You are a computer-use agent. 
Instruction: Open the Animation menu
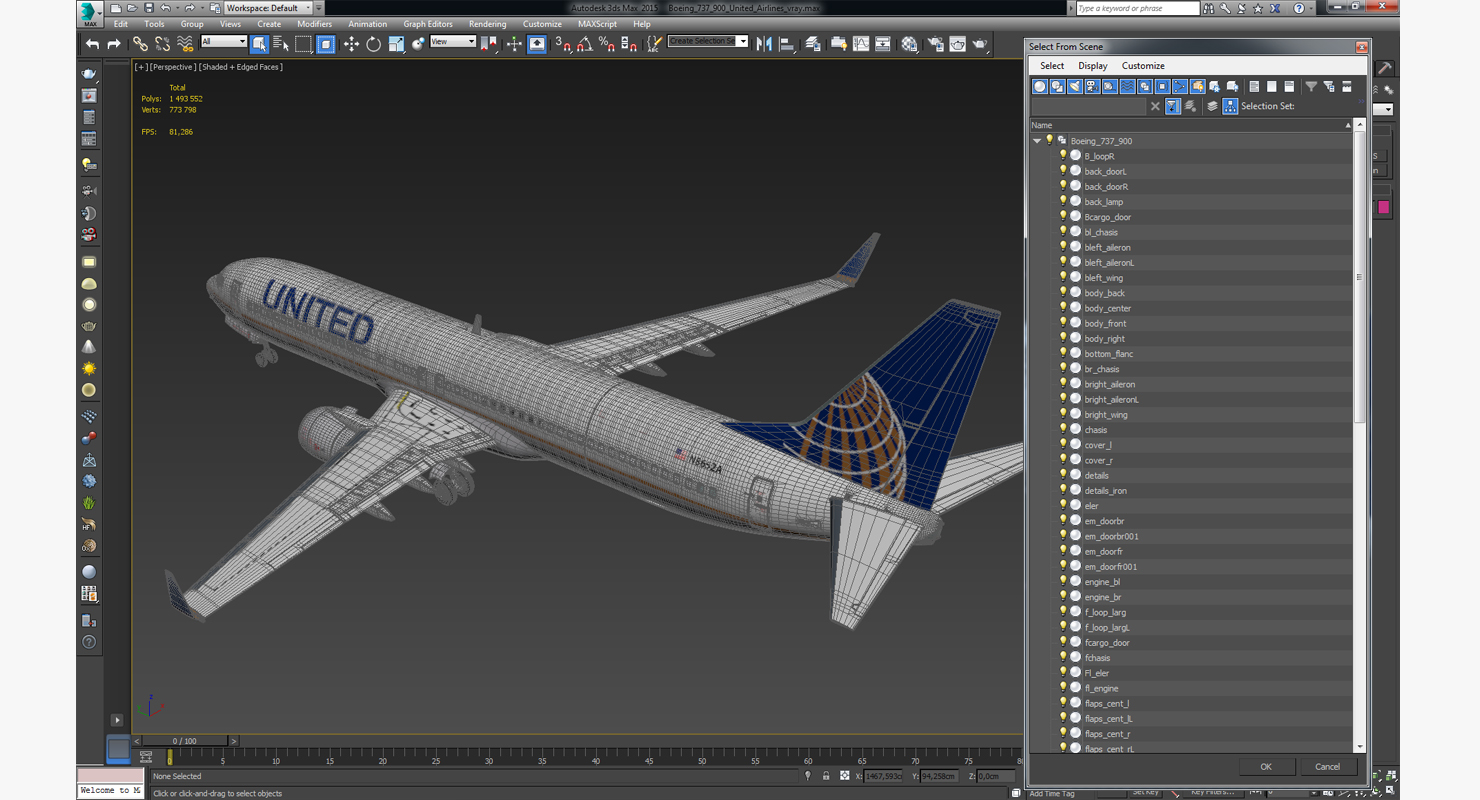click(367, 24)
